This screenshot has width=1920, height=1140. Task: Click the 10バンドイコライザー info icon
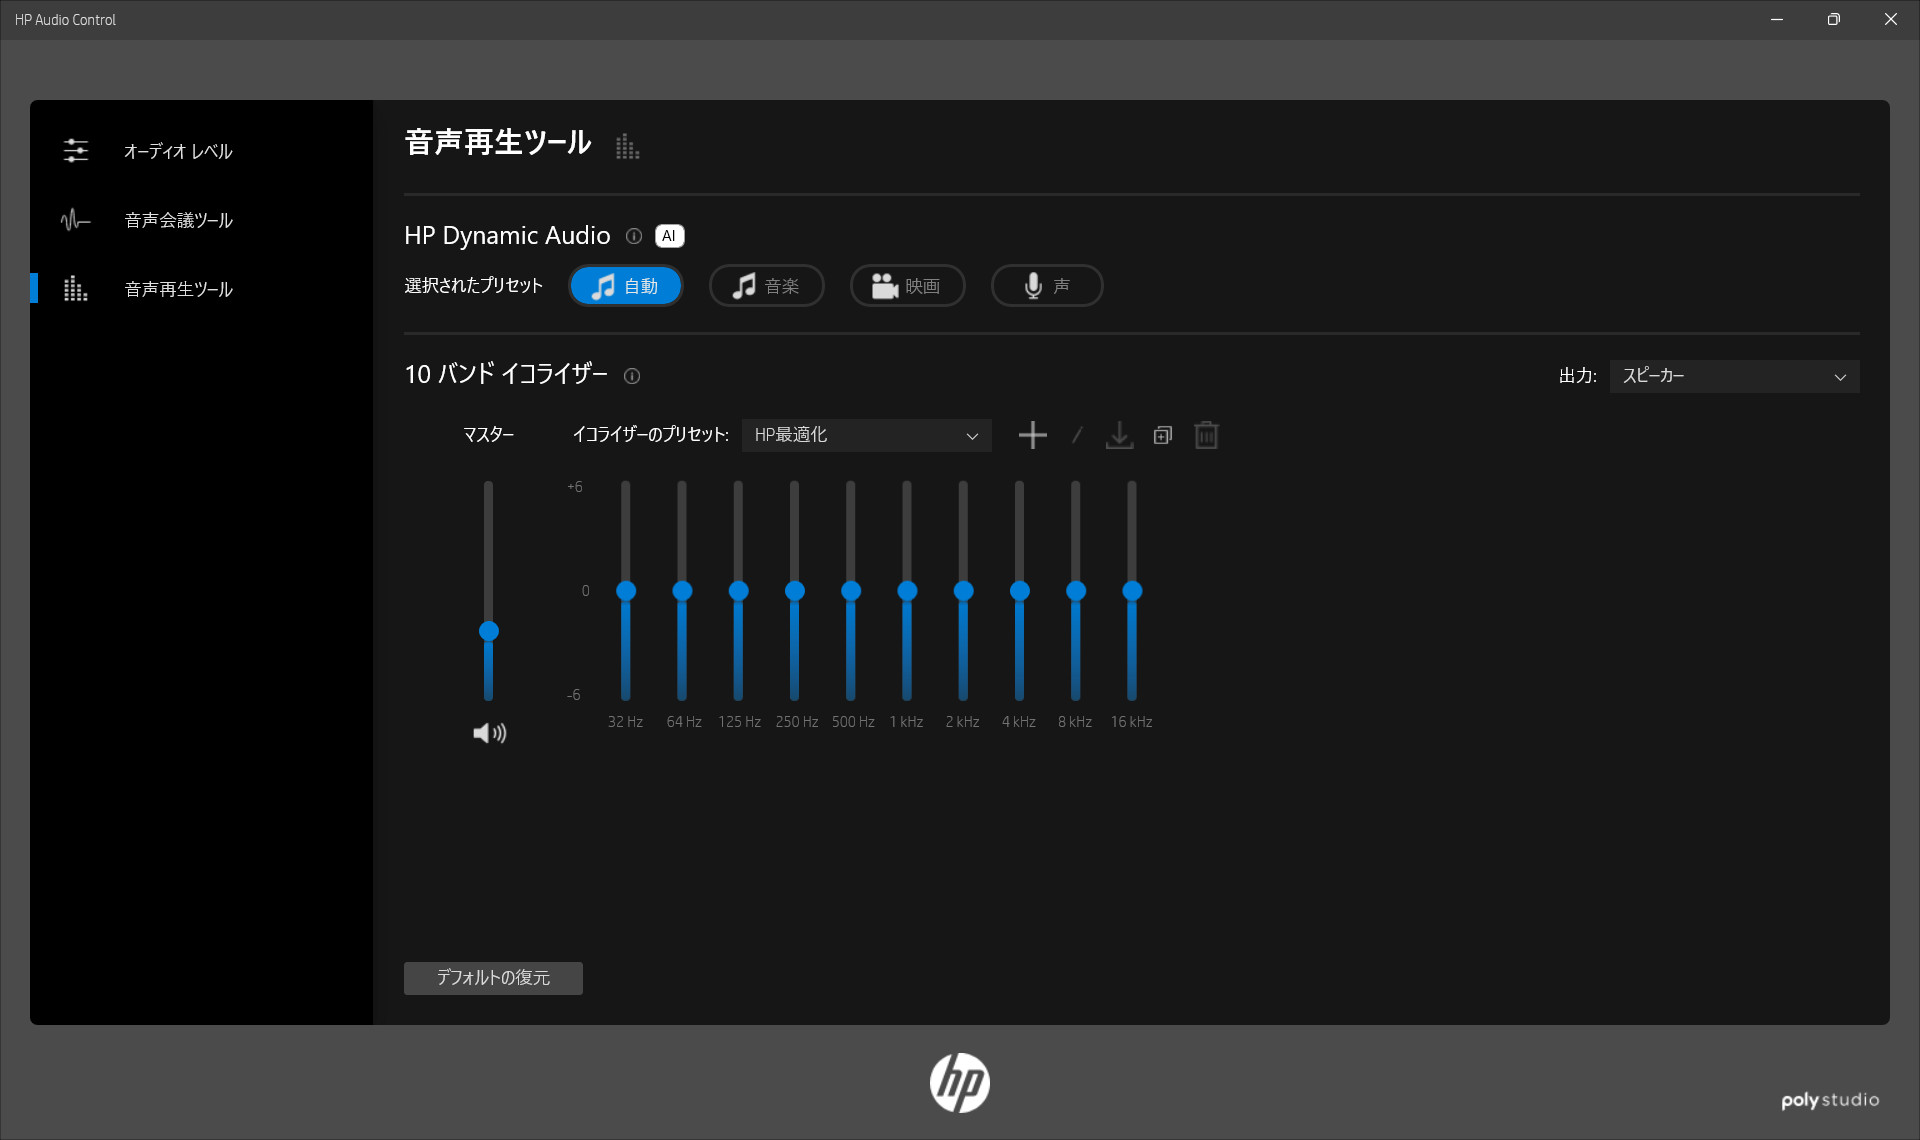click(632, 376)
